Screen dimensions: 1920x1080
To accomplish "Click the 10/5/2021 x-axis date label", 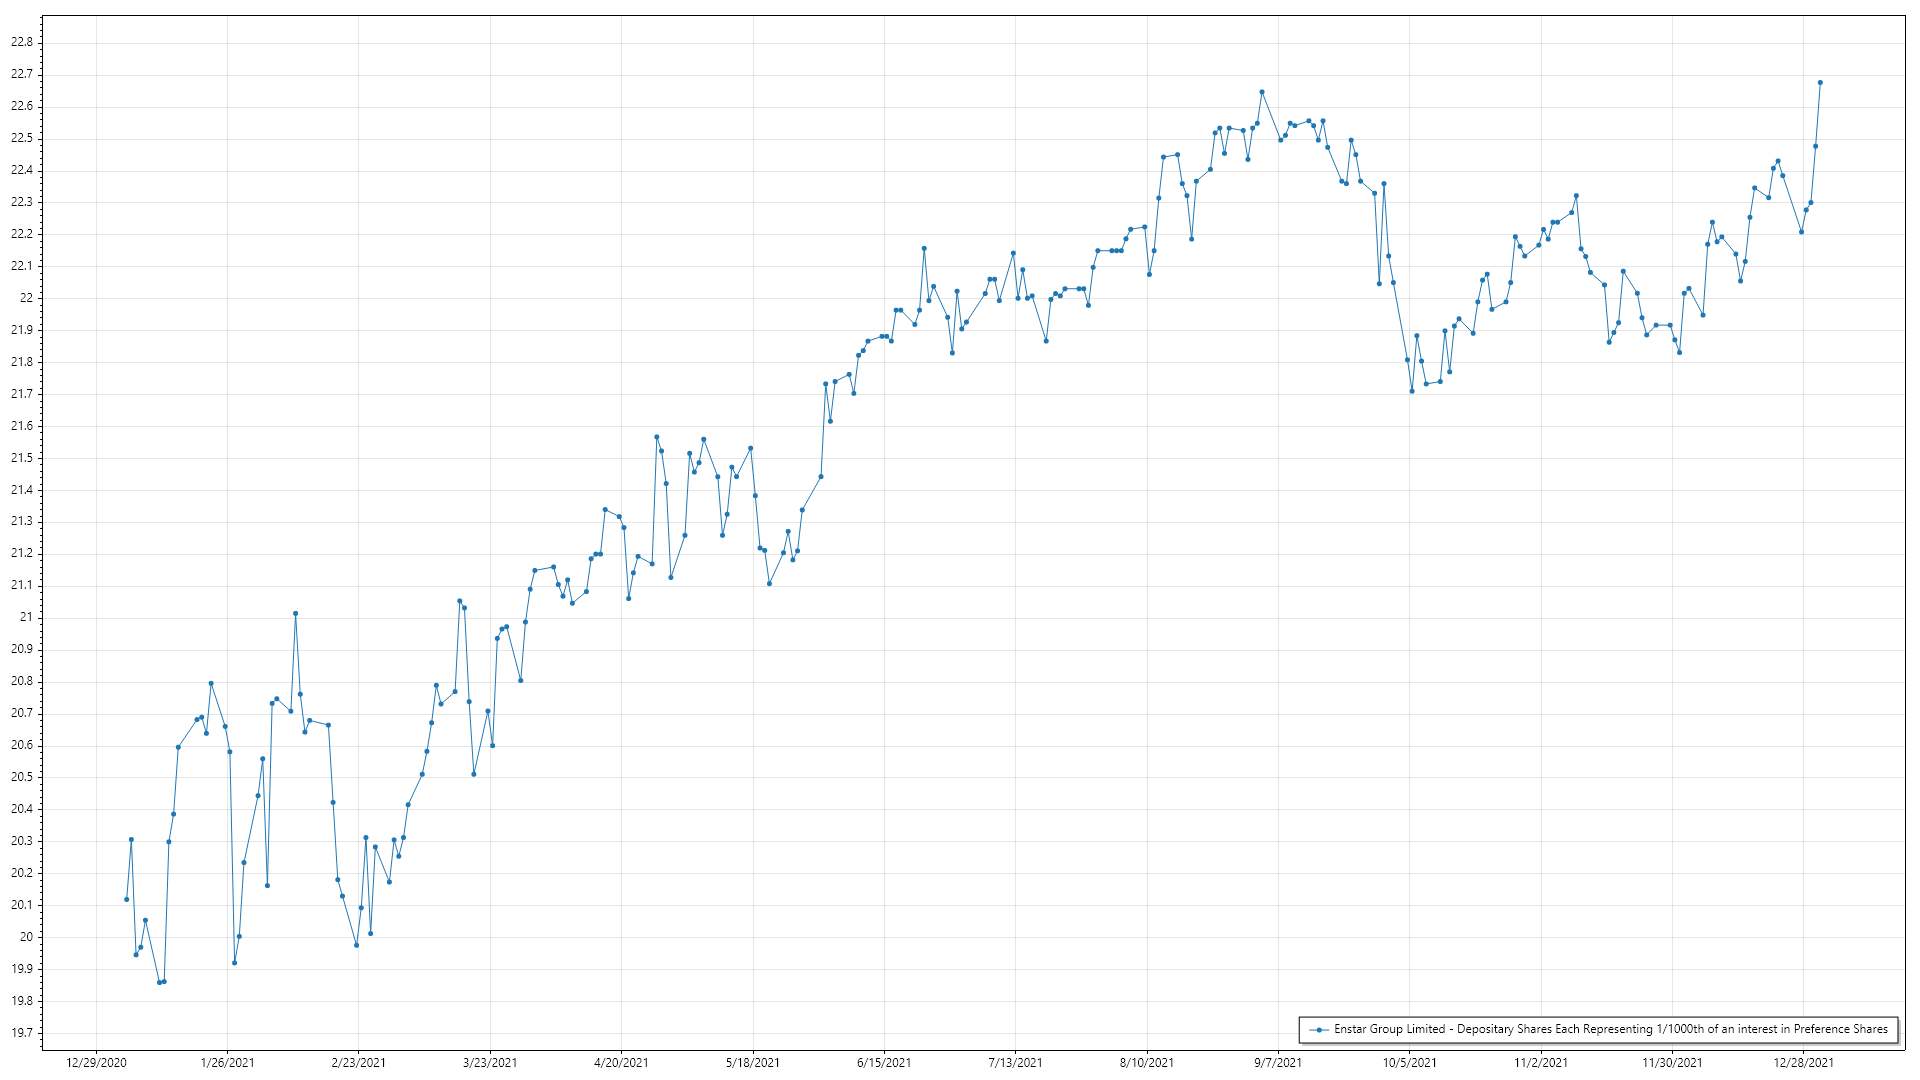I will tap(1409, 1063).
